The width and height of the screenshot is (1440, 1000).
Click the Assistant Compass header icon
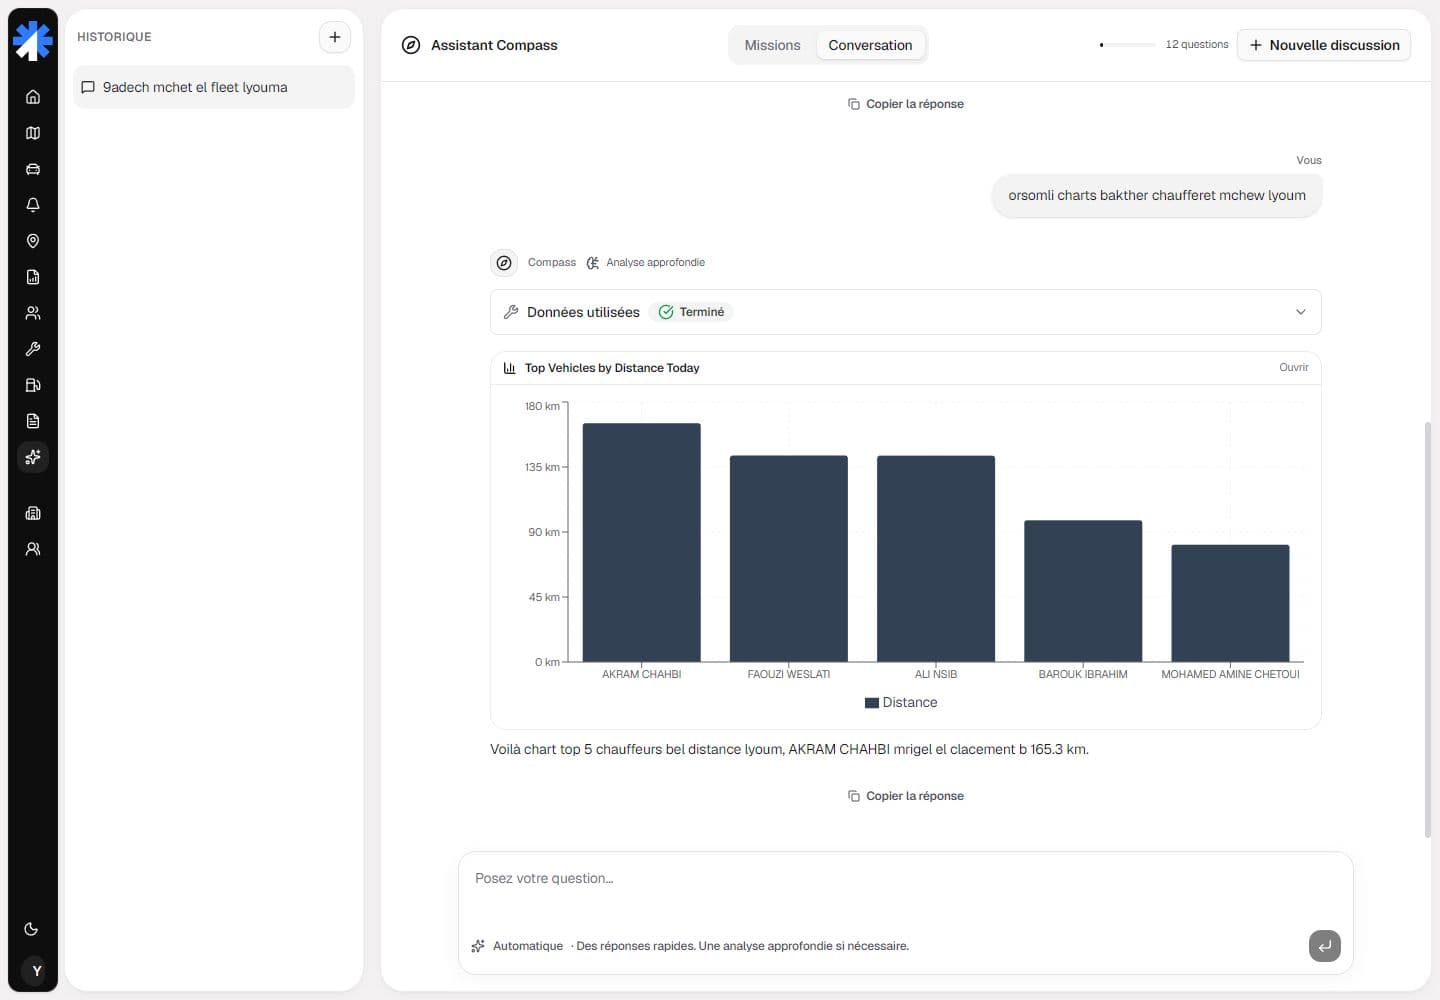(411, 45)
